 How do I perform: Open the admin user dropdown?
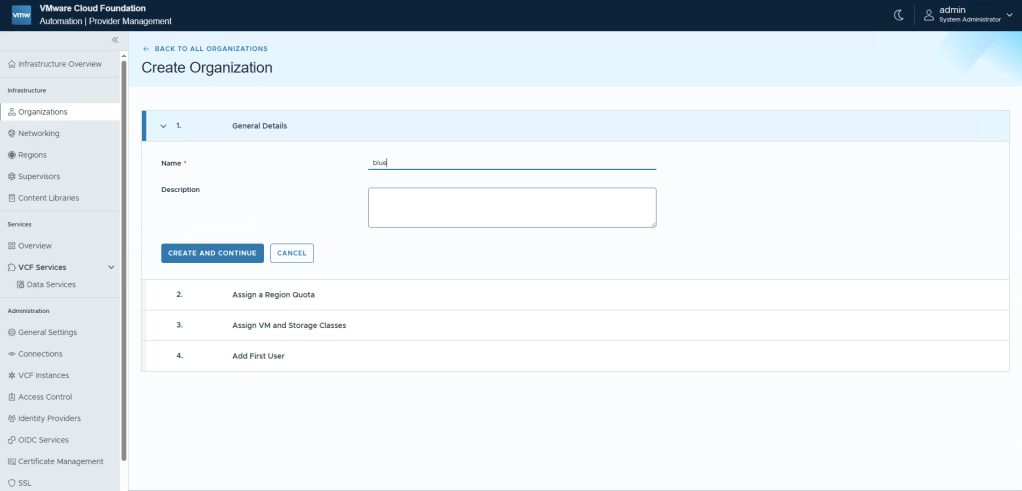coord(965,15)
